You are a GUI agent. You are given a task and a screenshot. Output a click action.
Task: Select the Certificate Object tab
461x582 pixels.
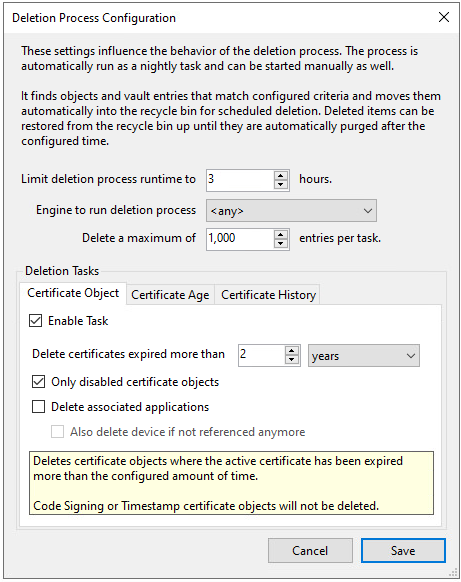point(73,293)
